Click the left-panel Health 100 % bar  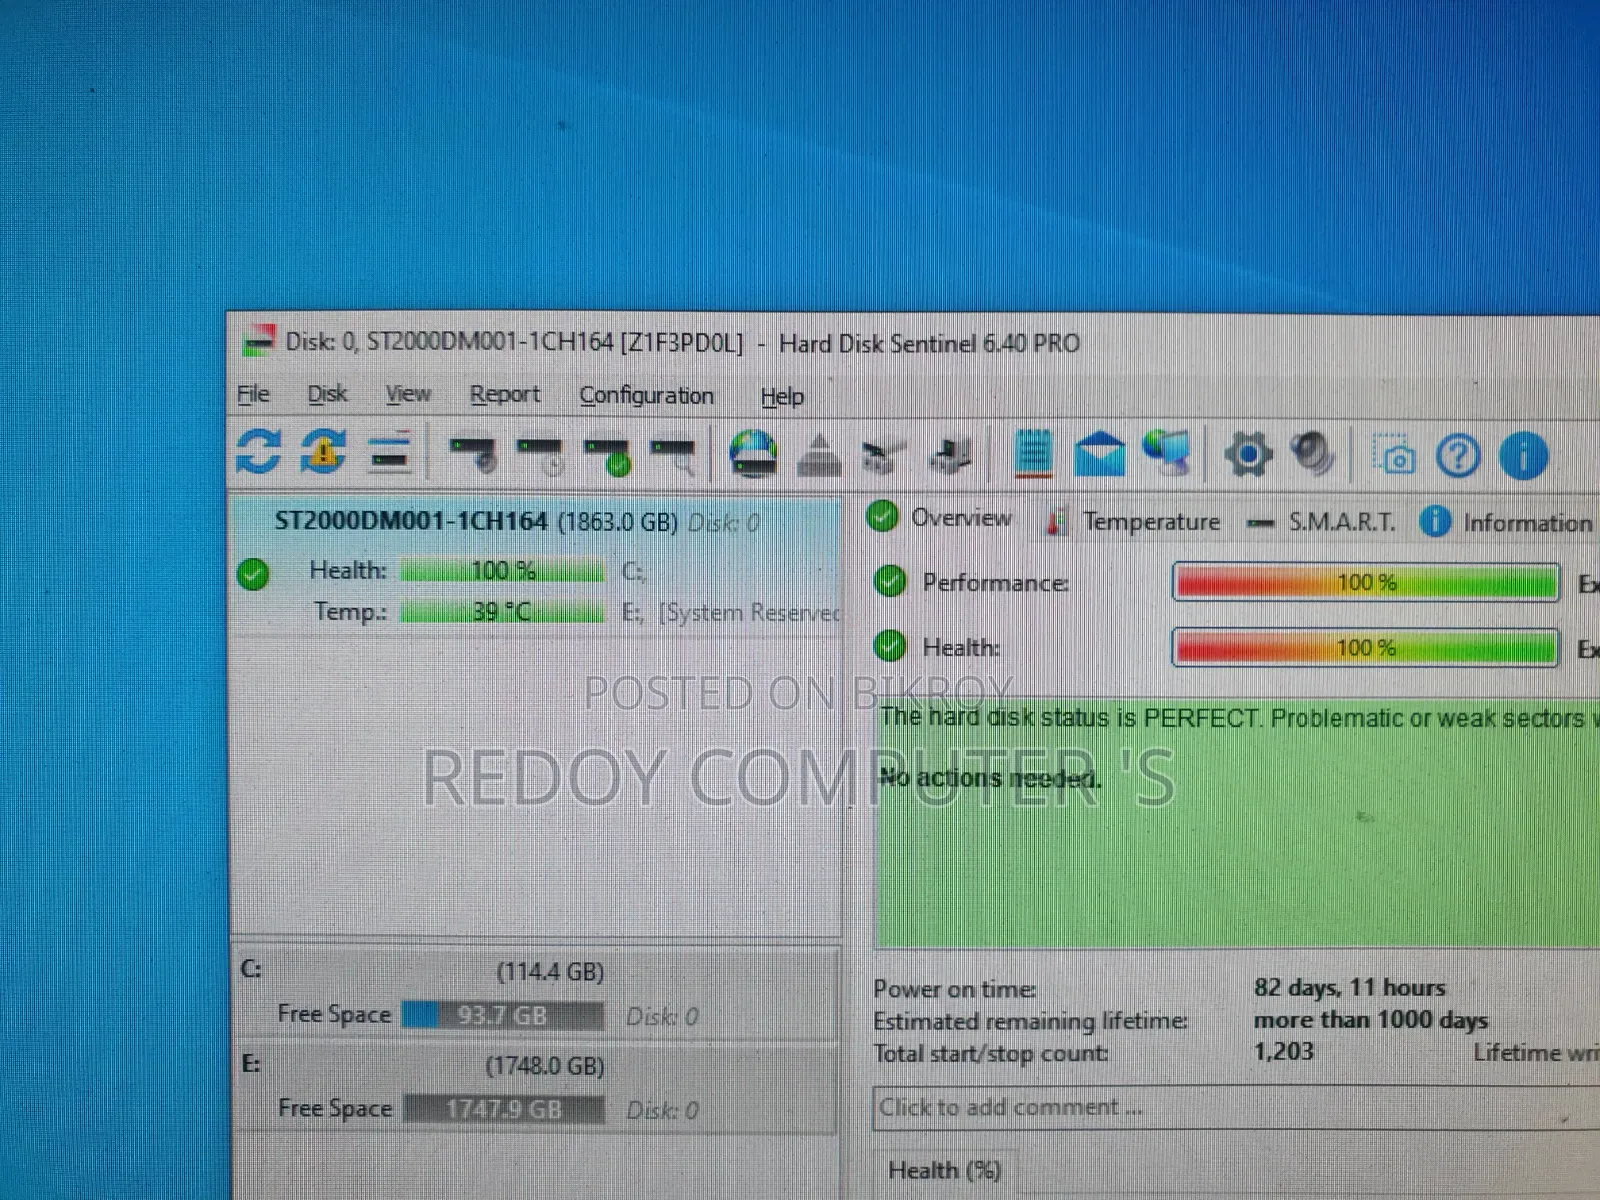pos(503,571)
